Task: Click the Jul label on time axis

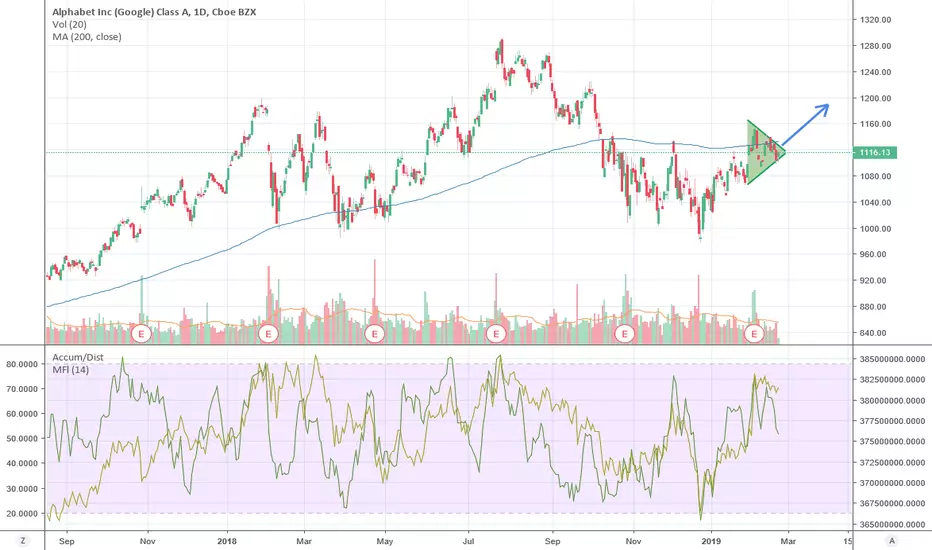Action: 468,541
